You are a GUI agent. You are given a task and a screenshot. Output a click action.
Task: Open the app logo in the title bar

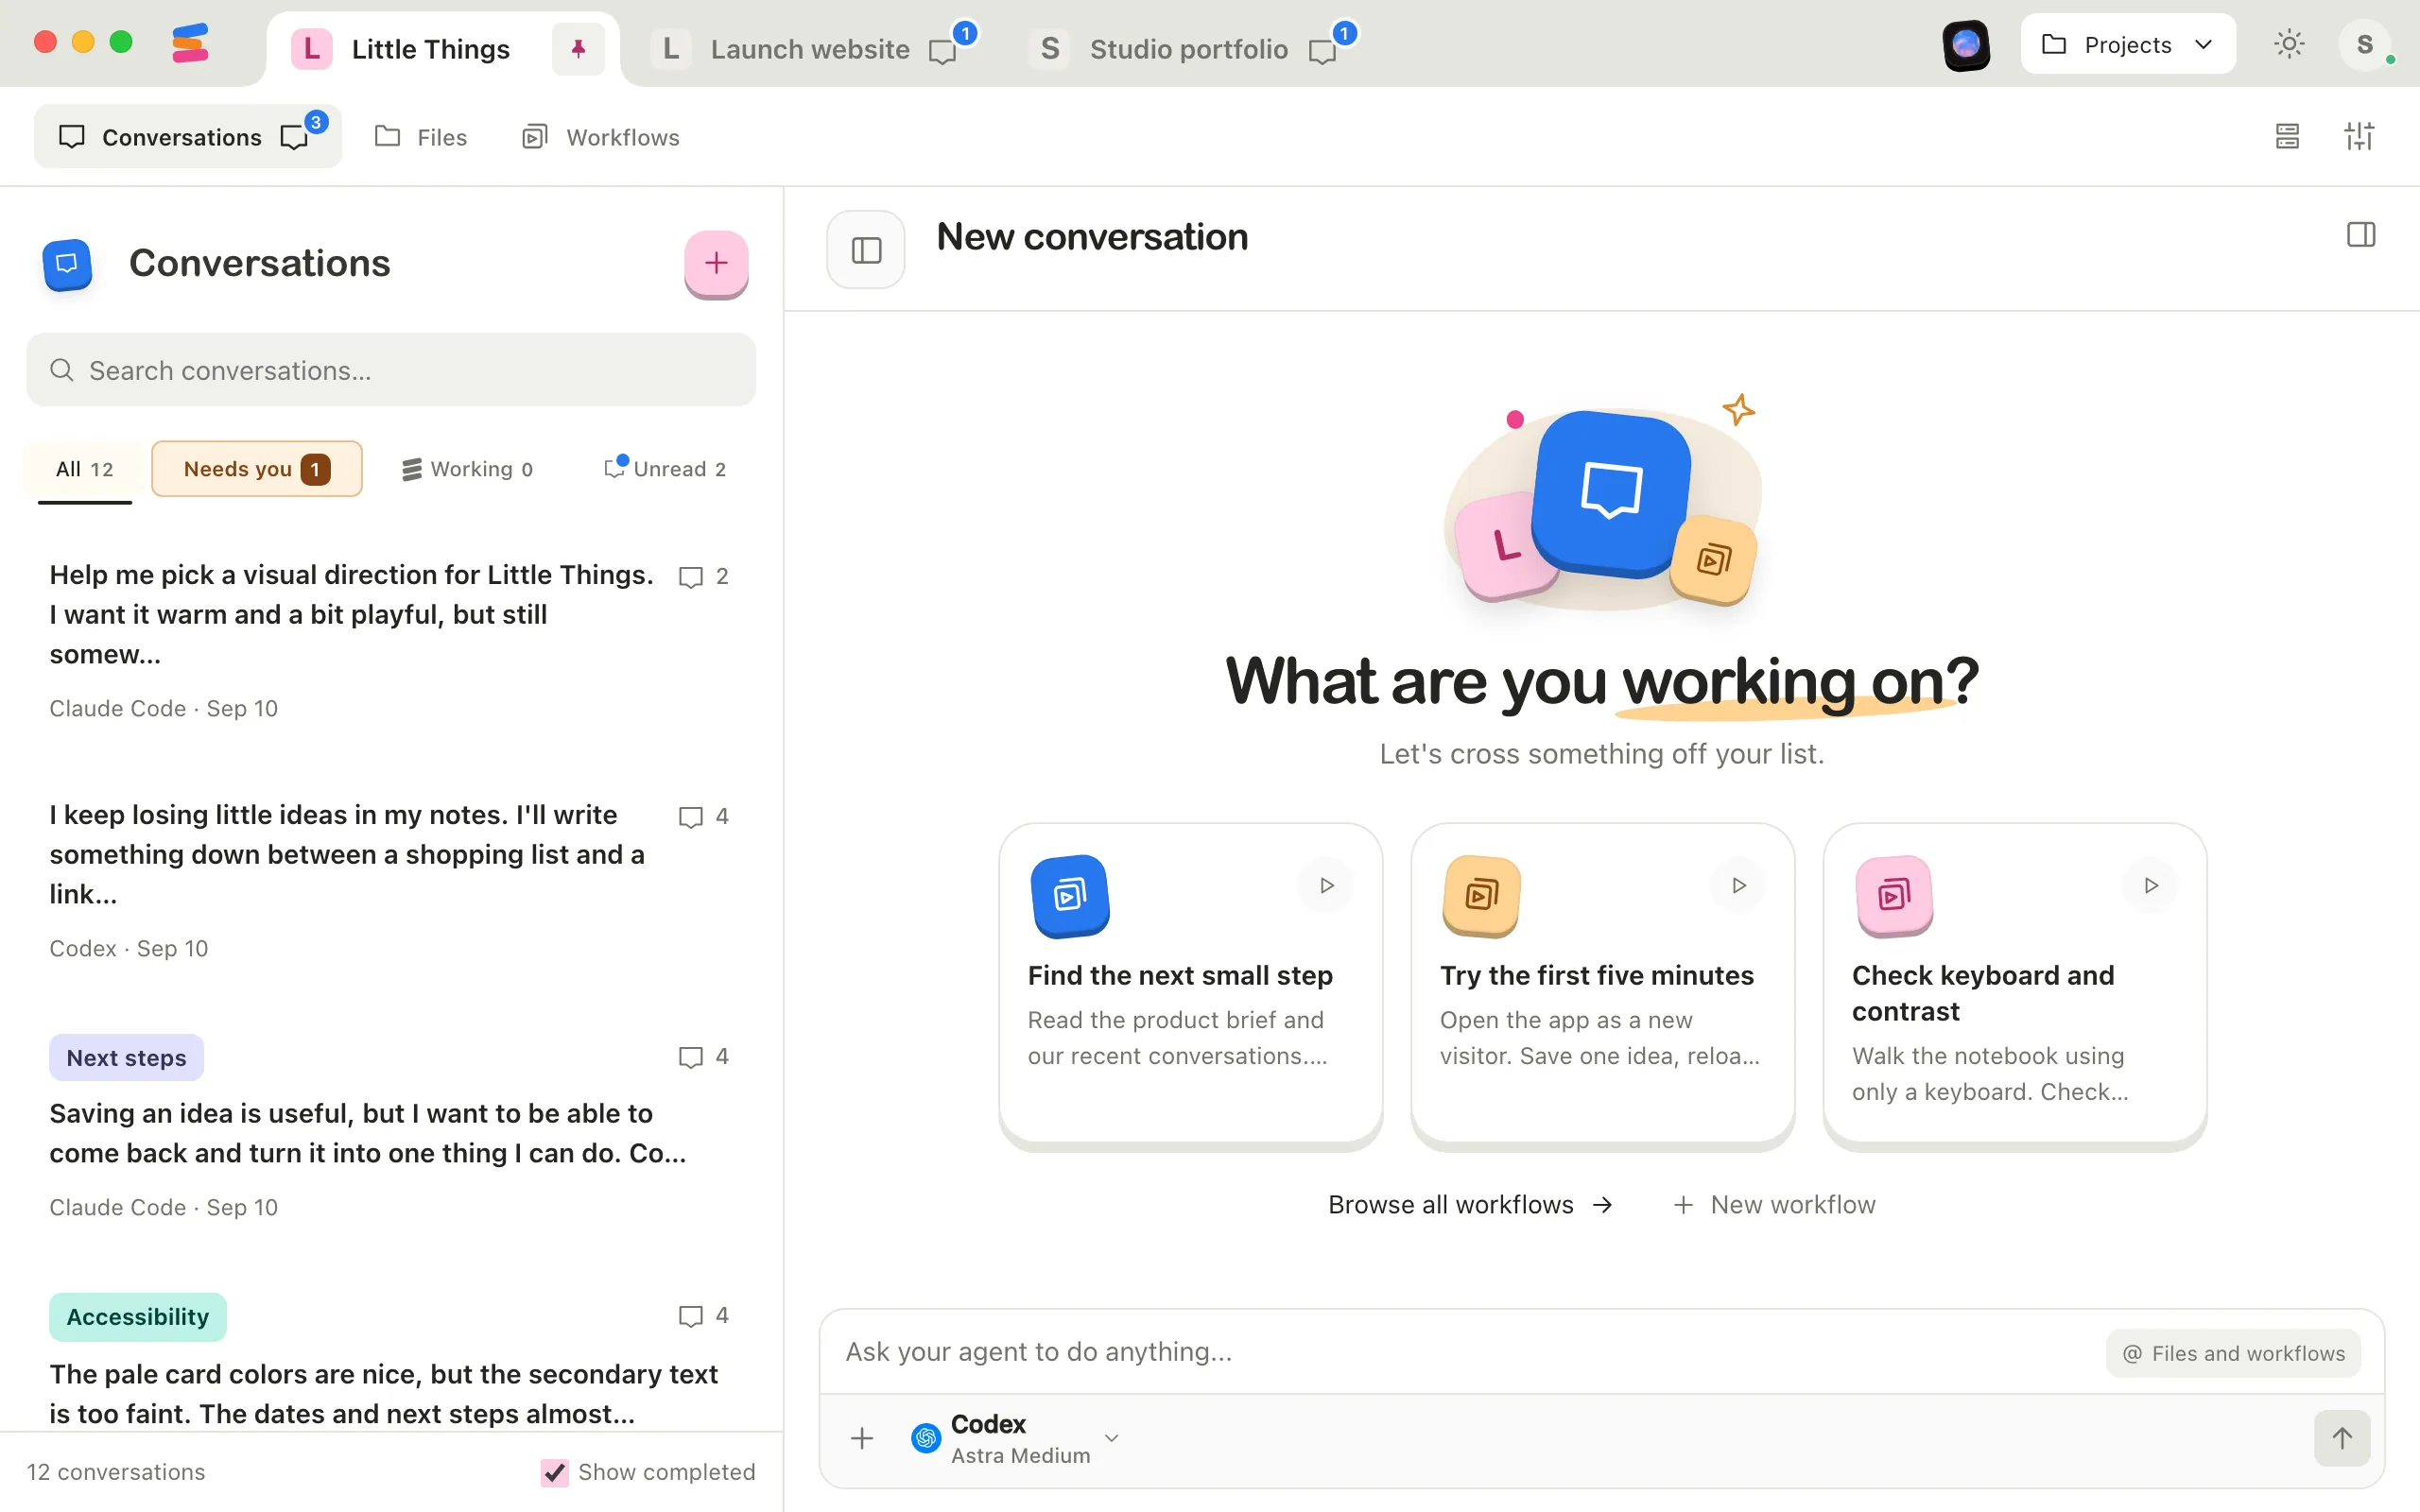click(x=190, y=43)
